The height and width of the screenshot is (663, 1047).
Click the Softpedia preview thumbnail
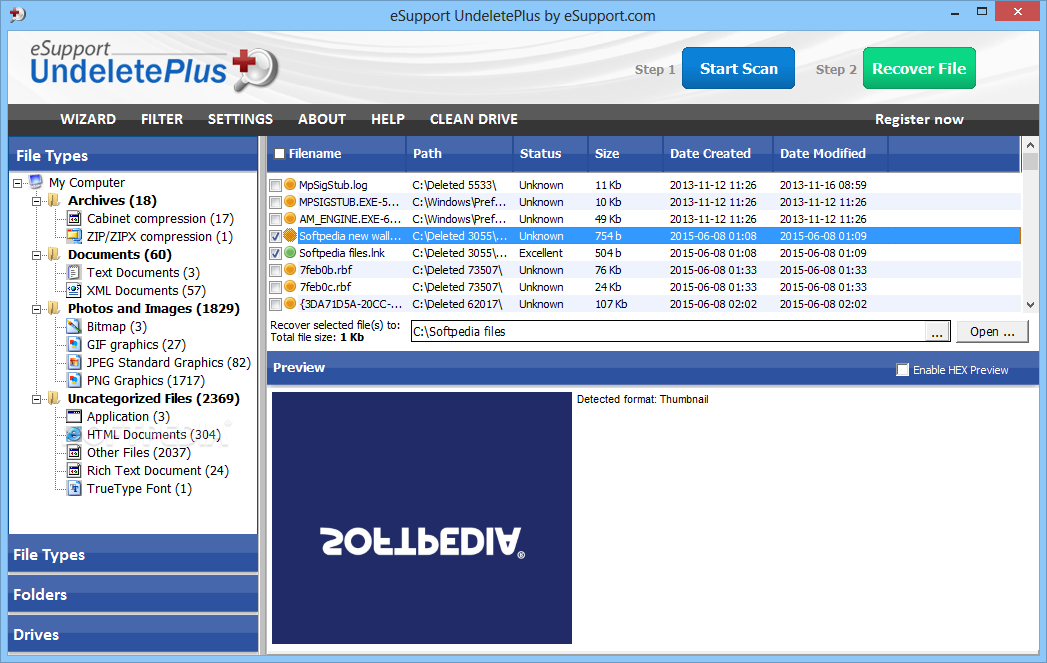pyautogui.click(x=421, y=517)
